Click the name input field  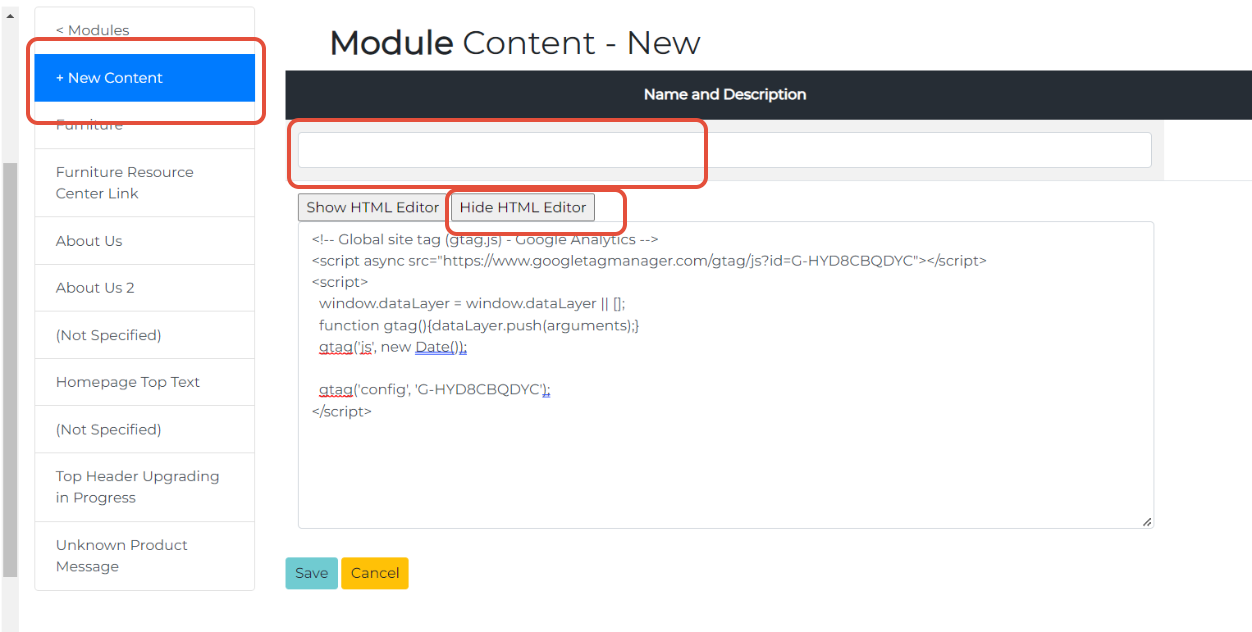(x=725, y=150)
